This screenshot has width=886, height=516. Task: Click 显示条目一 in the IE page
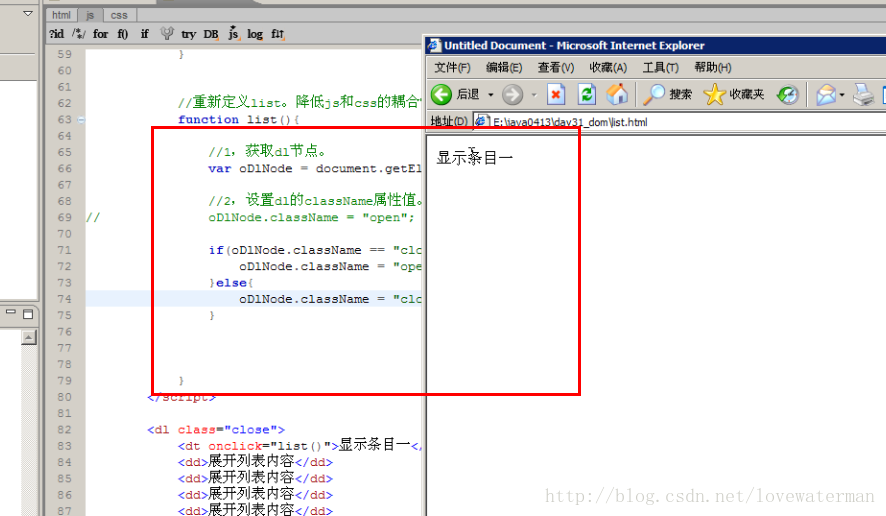click(x=475, y=158)
